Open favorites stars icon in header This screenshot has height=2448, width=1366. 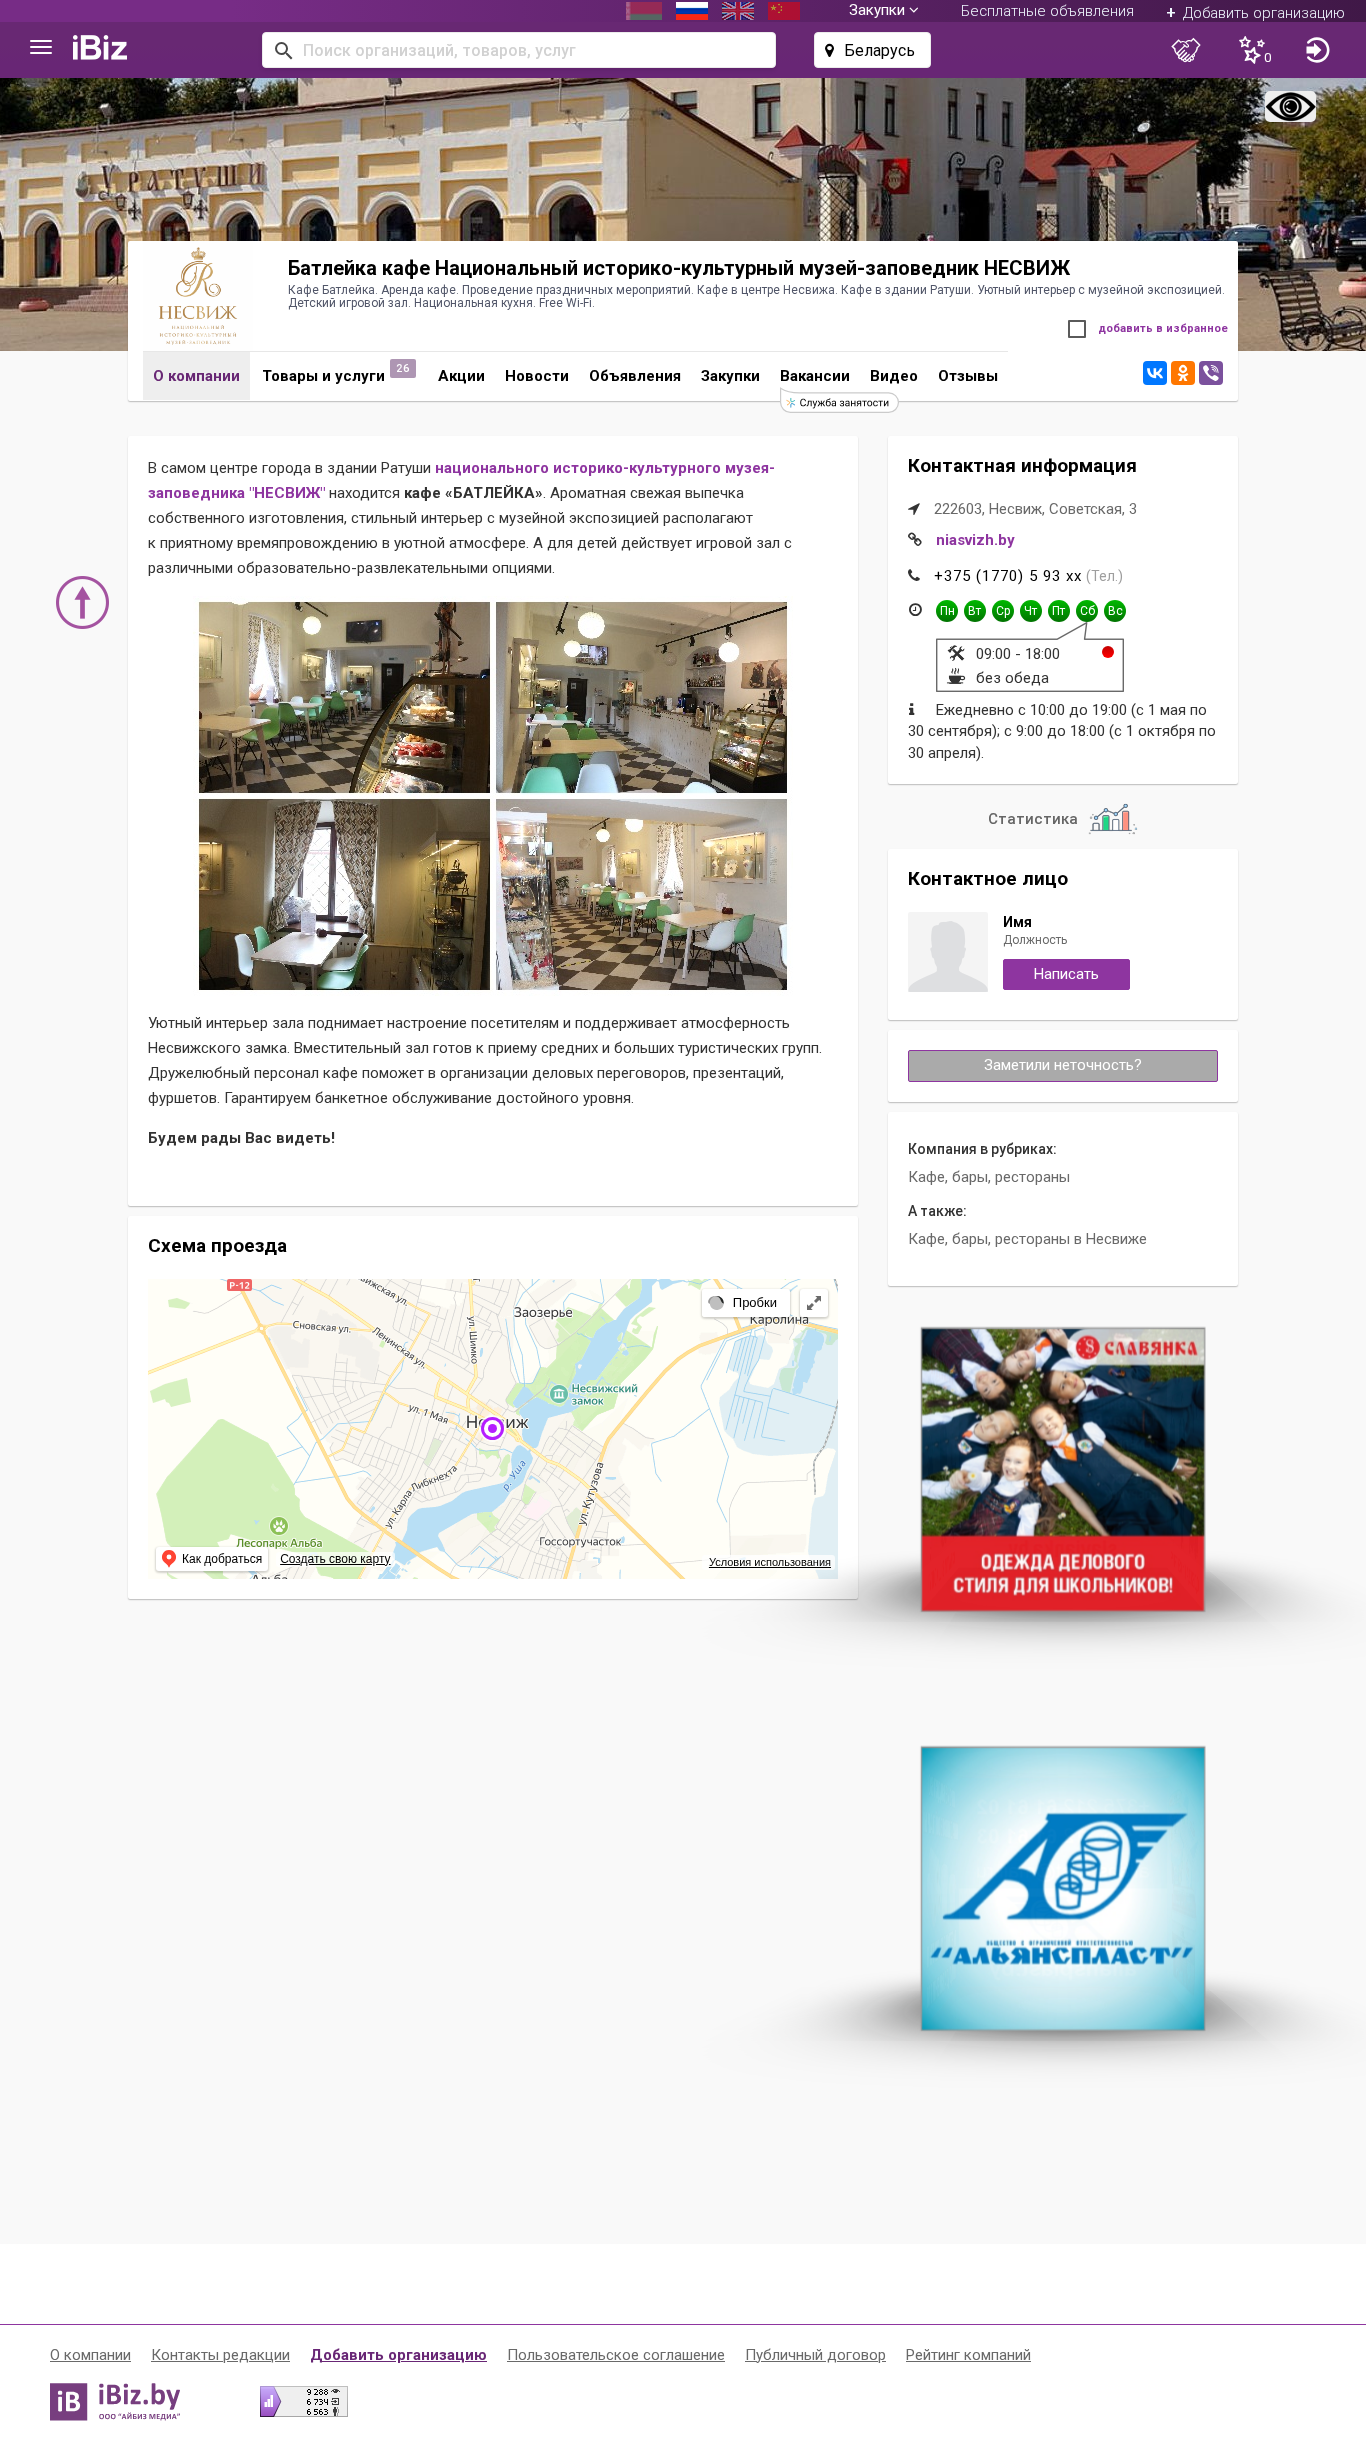click(1254, 50)
